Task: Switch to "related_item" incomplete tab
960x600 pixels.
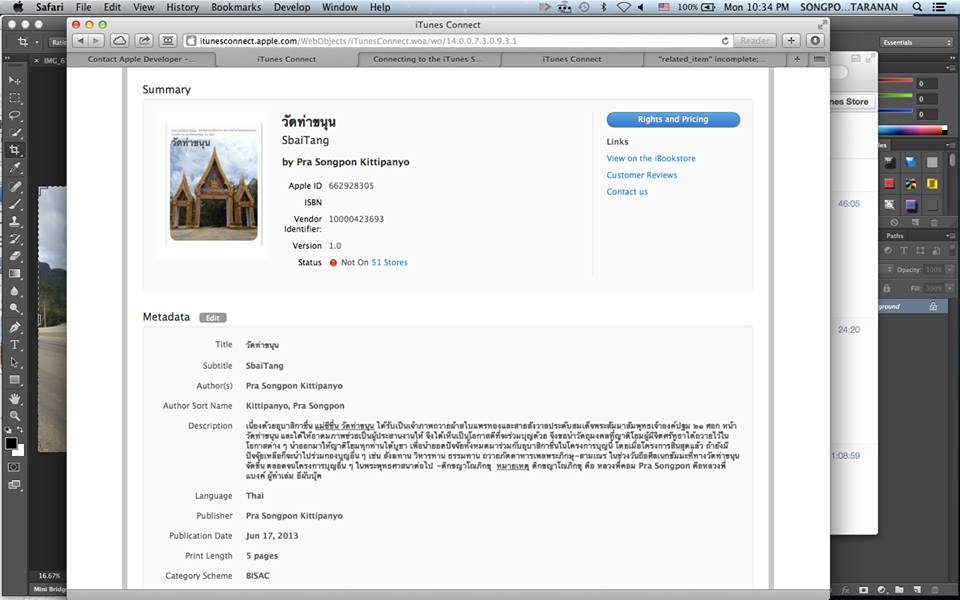Action: coord(712,59)
